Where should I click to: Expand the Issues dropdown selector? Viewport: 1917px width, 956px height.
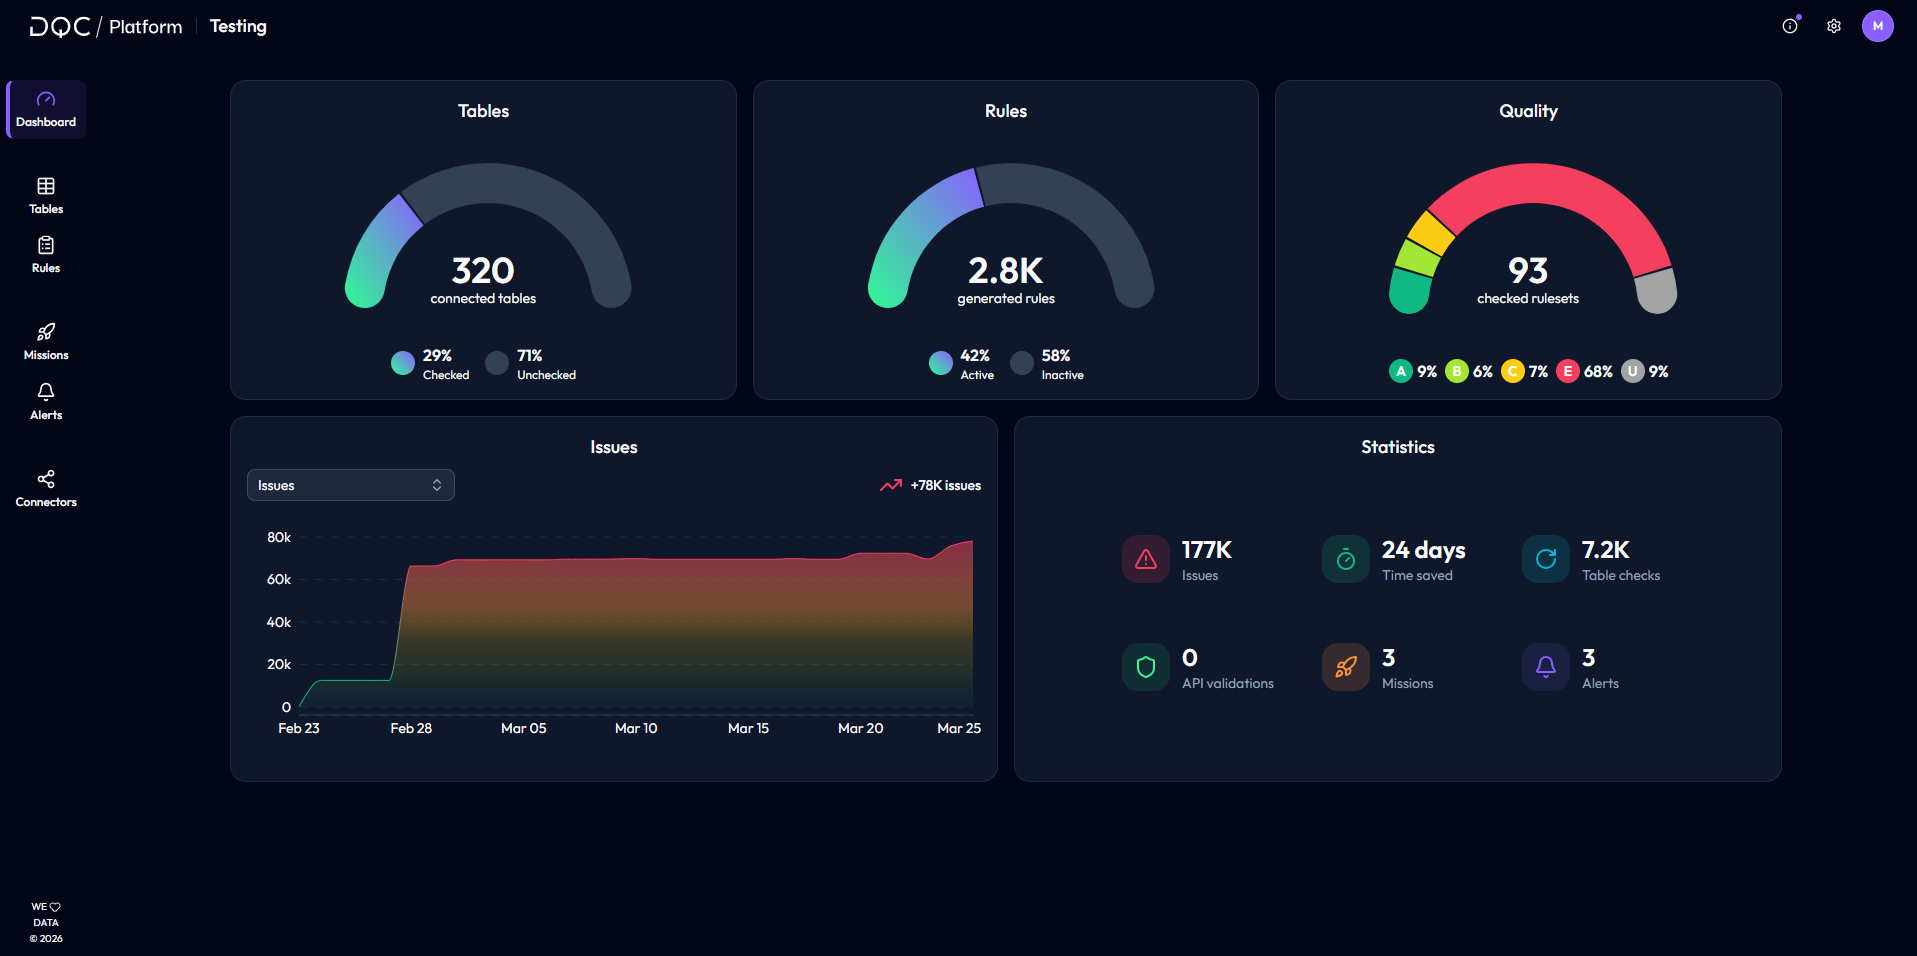coord(351,485)
